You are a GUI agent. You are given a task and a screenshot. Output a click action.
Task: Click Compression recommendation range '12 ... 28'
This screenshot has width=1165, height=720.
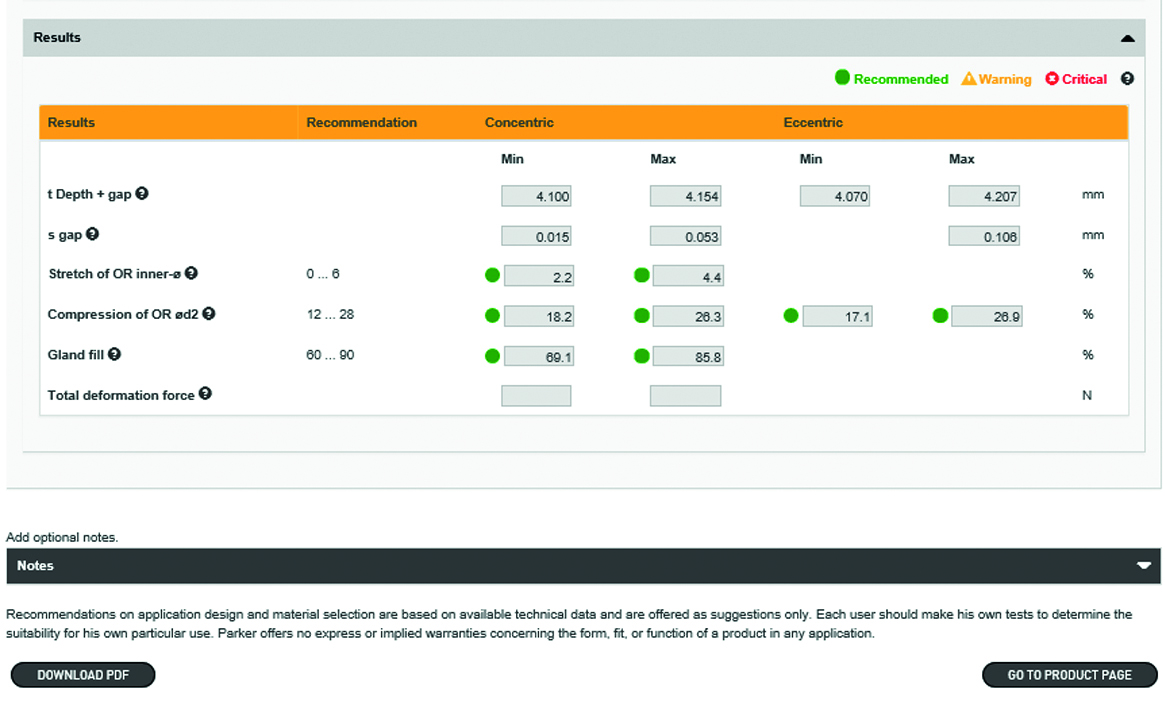pos(331,314)
